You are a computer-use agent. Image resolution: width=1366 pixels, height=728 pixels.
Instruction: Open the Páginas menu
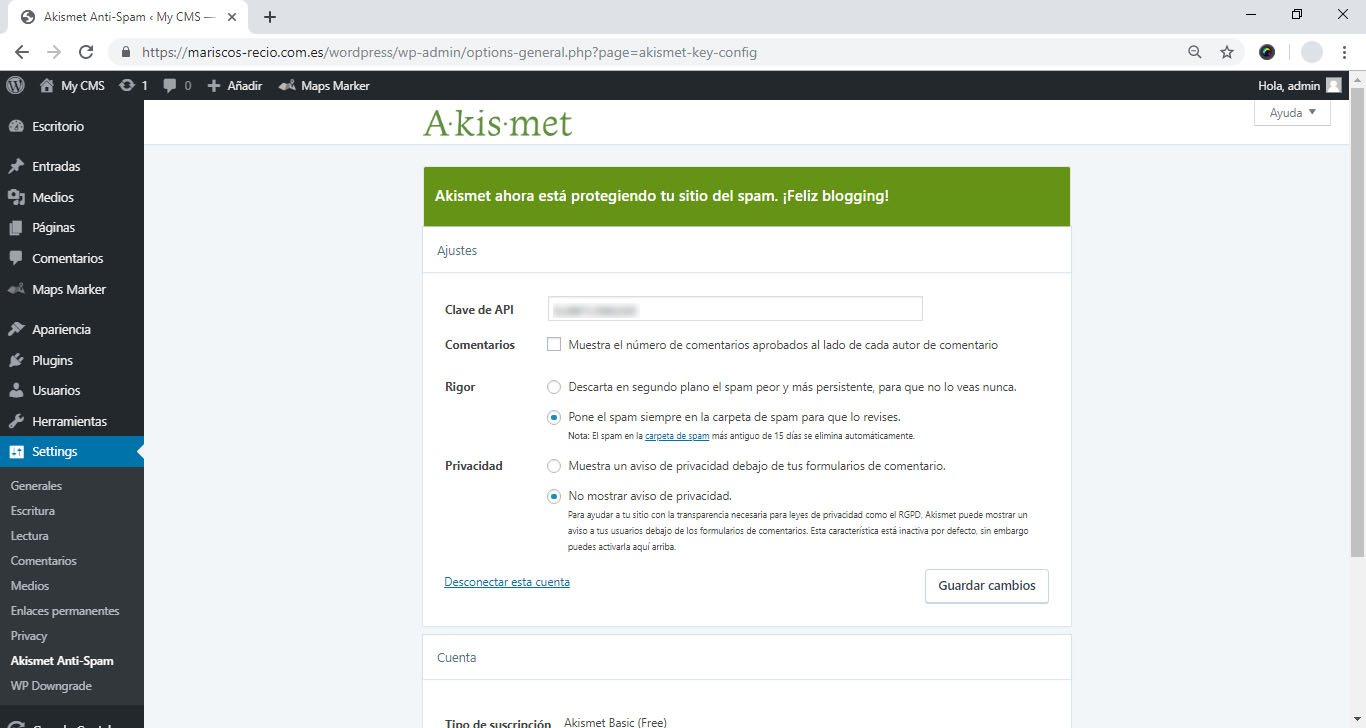click(72, 227)
